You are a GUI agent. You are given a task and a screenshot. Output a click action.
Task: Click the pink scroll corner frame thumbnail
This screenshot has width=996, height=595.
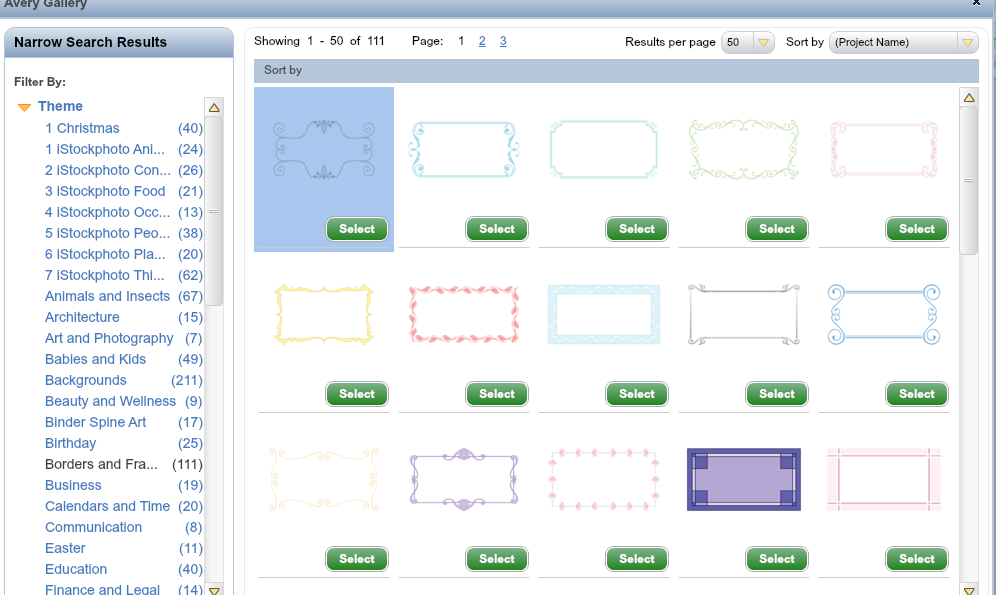tap(884, 149)
